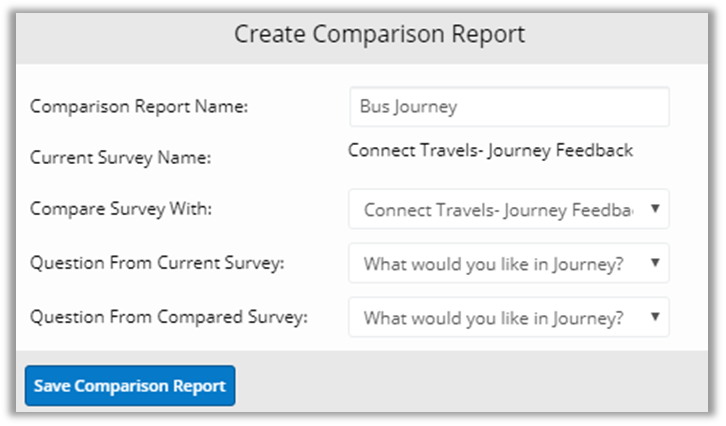This screenshot has height=426, width=726.
Task: Click the static "Connect Travels- Journey Feedback" survey name text
Action: (490, 151)
